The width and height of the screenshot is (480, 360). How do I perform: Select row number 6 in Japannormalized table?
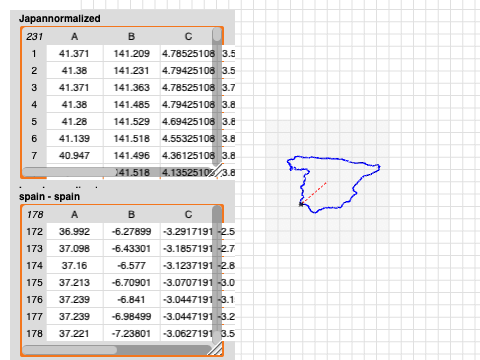pyautogui.click(x=34, y=139)
